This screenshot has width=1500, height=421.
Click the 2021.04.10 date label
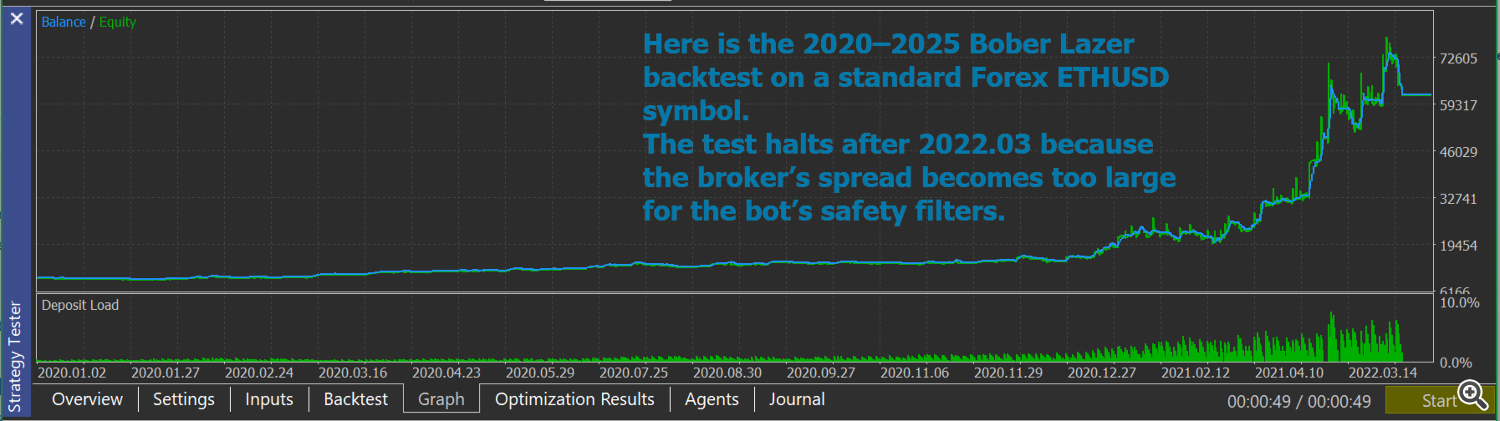(x=1291, y=372)
